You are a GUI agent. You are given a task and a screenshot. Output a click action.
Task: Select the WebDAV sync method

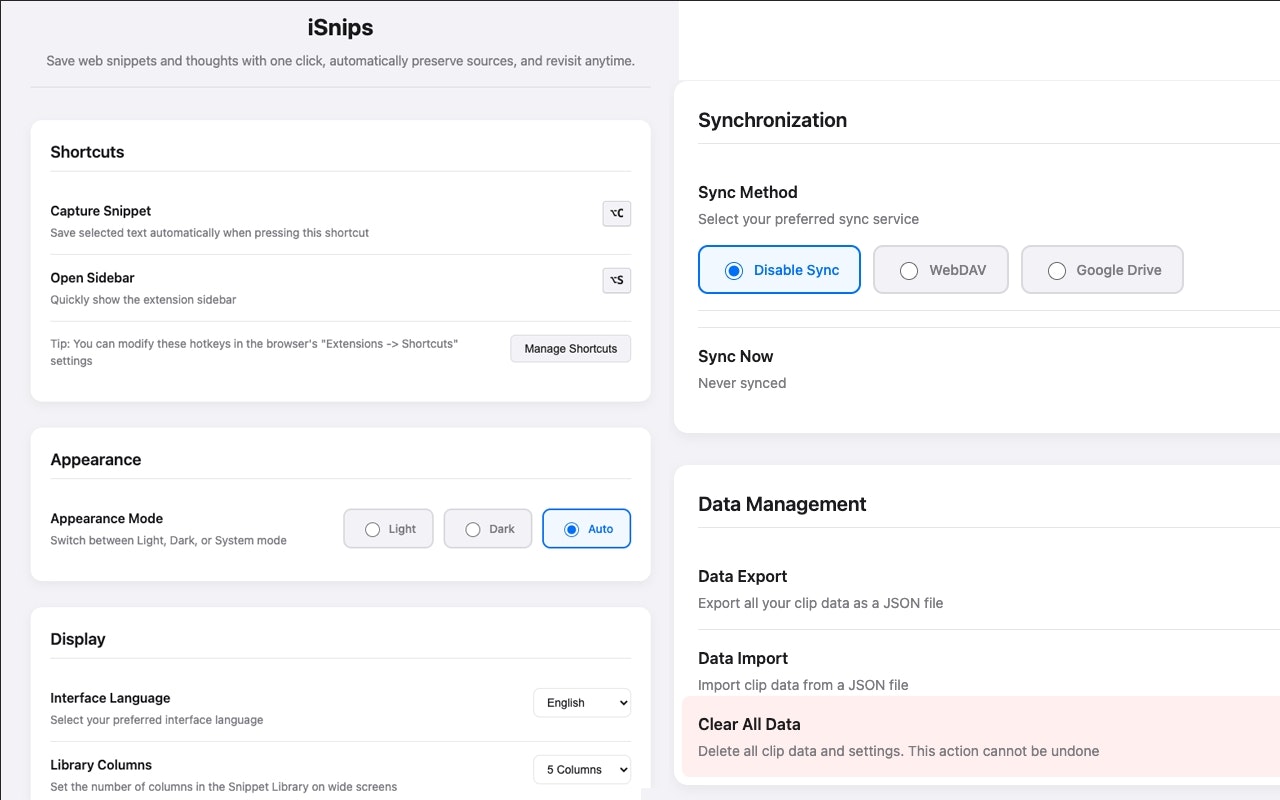[940, 269]
